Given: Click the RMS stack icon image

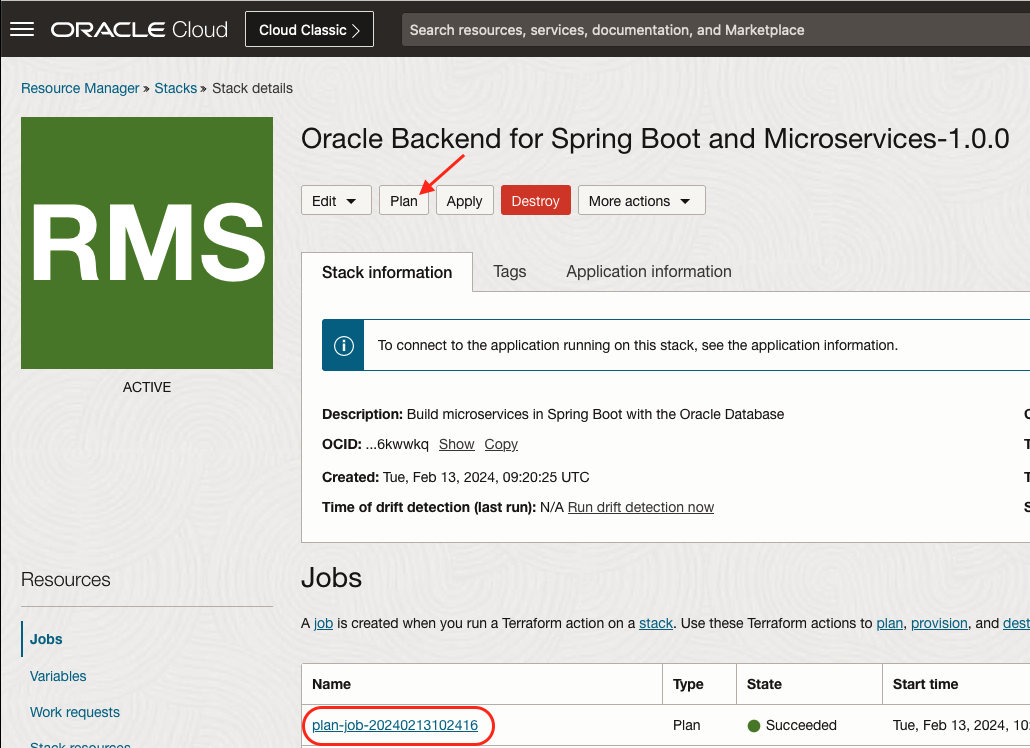Looking at the screenshot, I should click(147, 243).
